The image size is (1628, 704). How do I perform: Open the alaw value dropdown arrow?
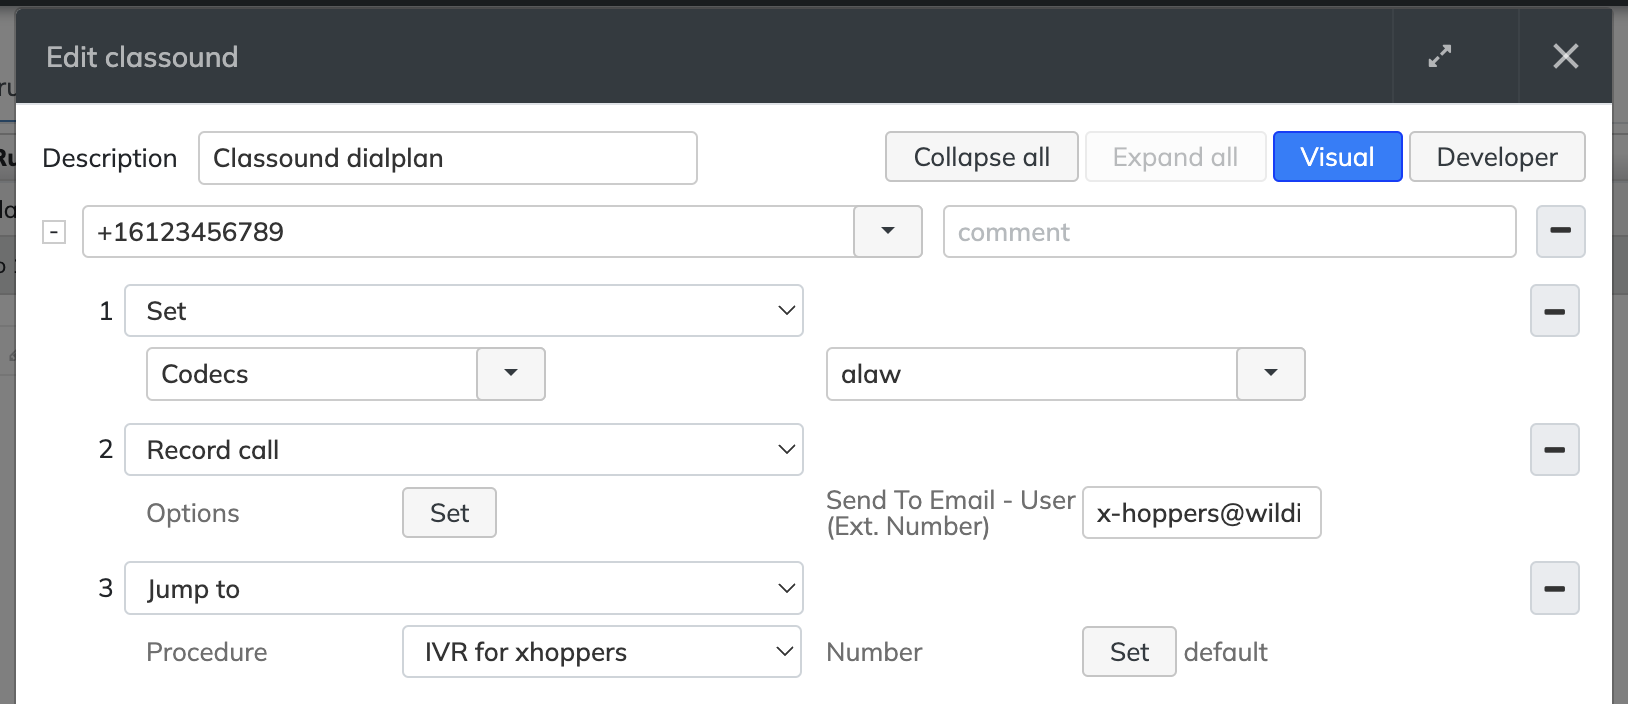[1270, 373]
